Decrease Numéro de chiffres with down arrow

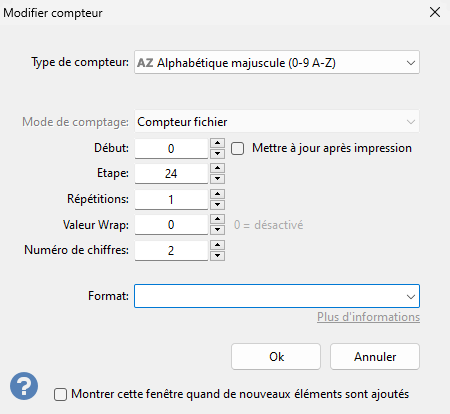(x=218, y=256)
